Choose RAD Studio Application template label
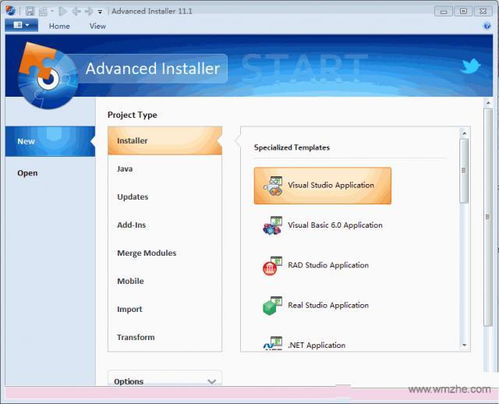Screen dimensions: 499x404 click(x=328, y=265)
